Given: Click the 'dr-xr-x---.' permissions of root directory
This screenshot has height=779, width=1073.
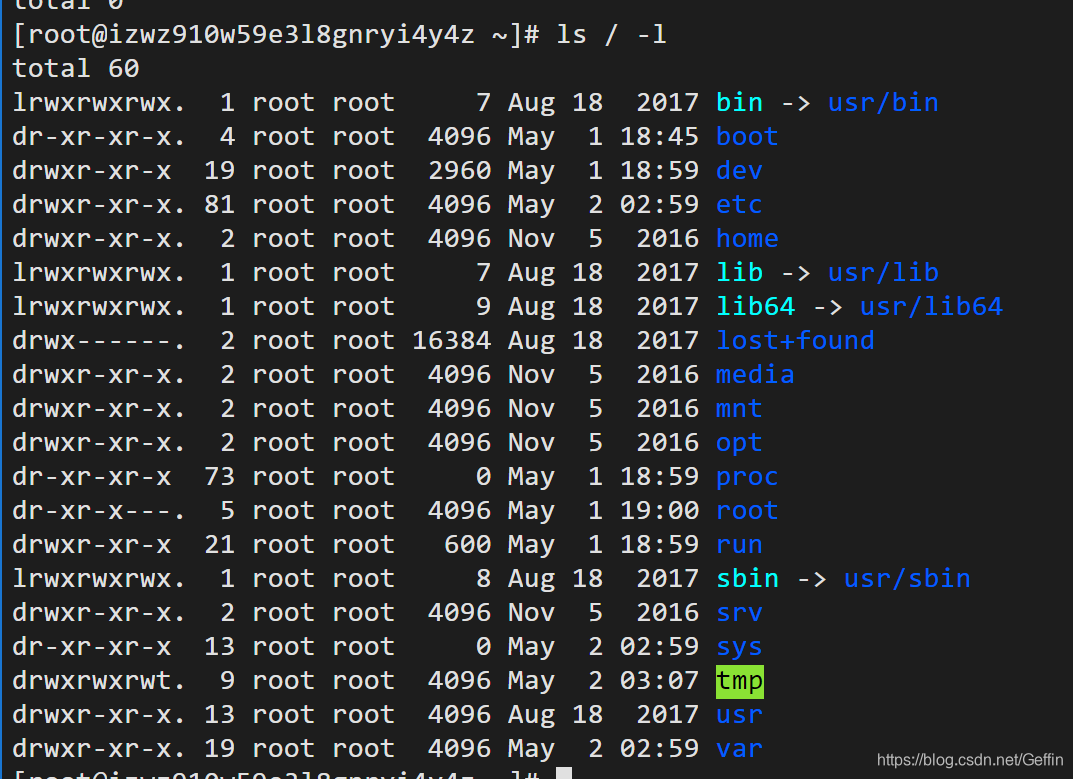Looking at the screenshot, I should click(x=99, y=511).
